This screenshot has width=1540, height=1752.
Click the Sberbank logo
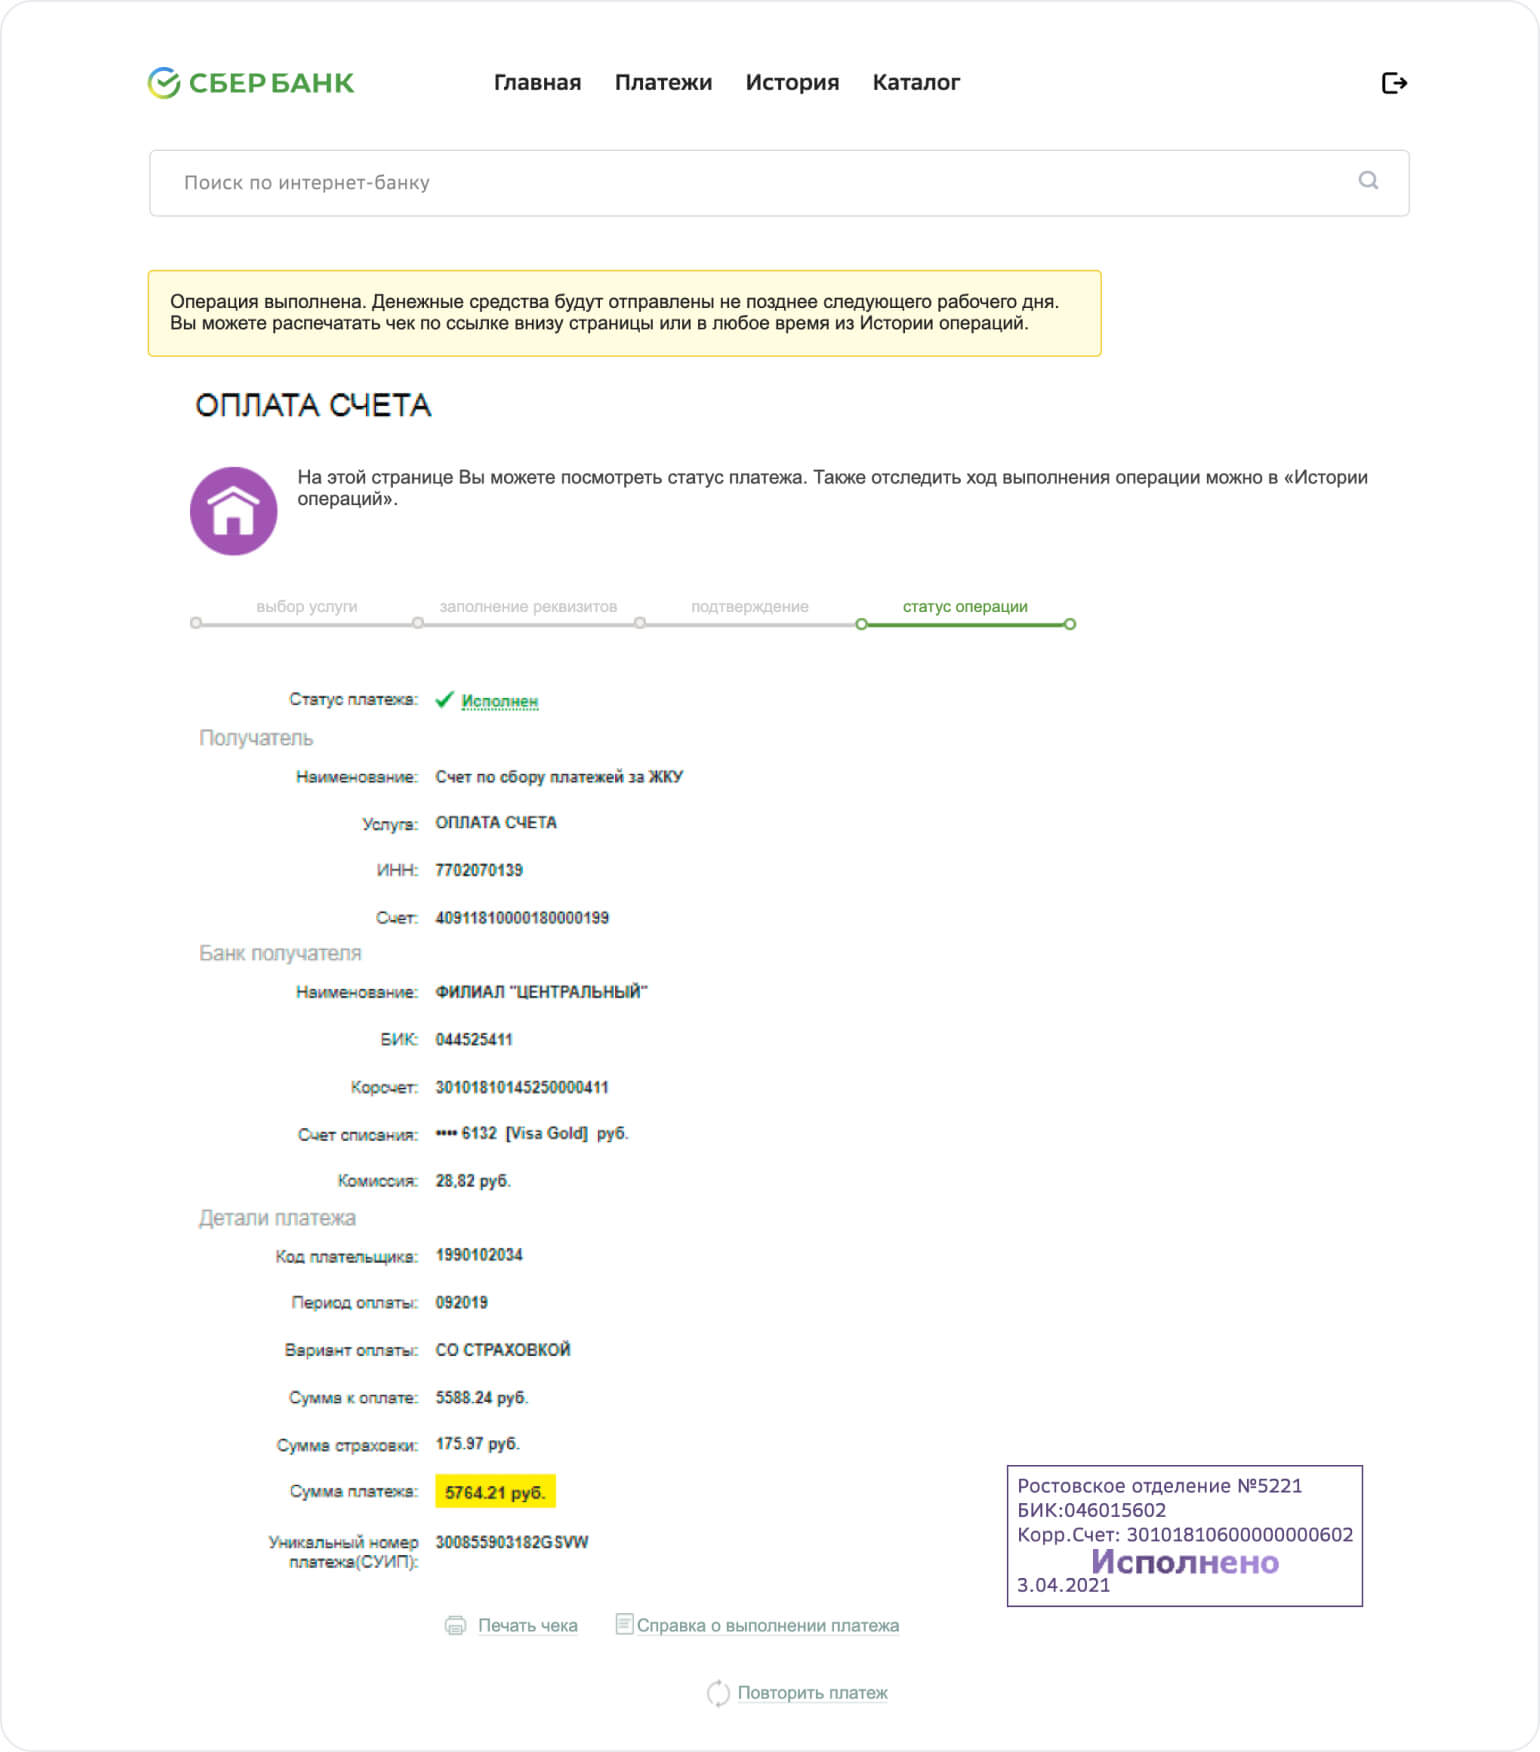(251, 83)
